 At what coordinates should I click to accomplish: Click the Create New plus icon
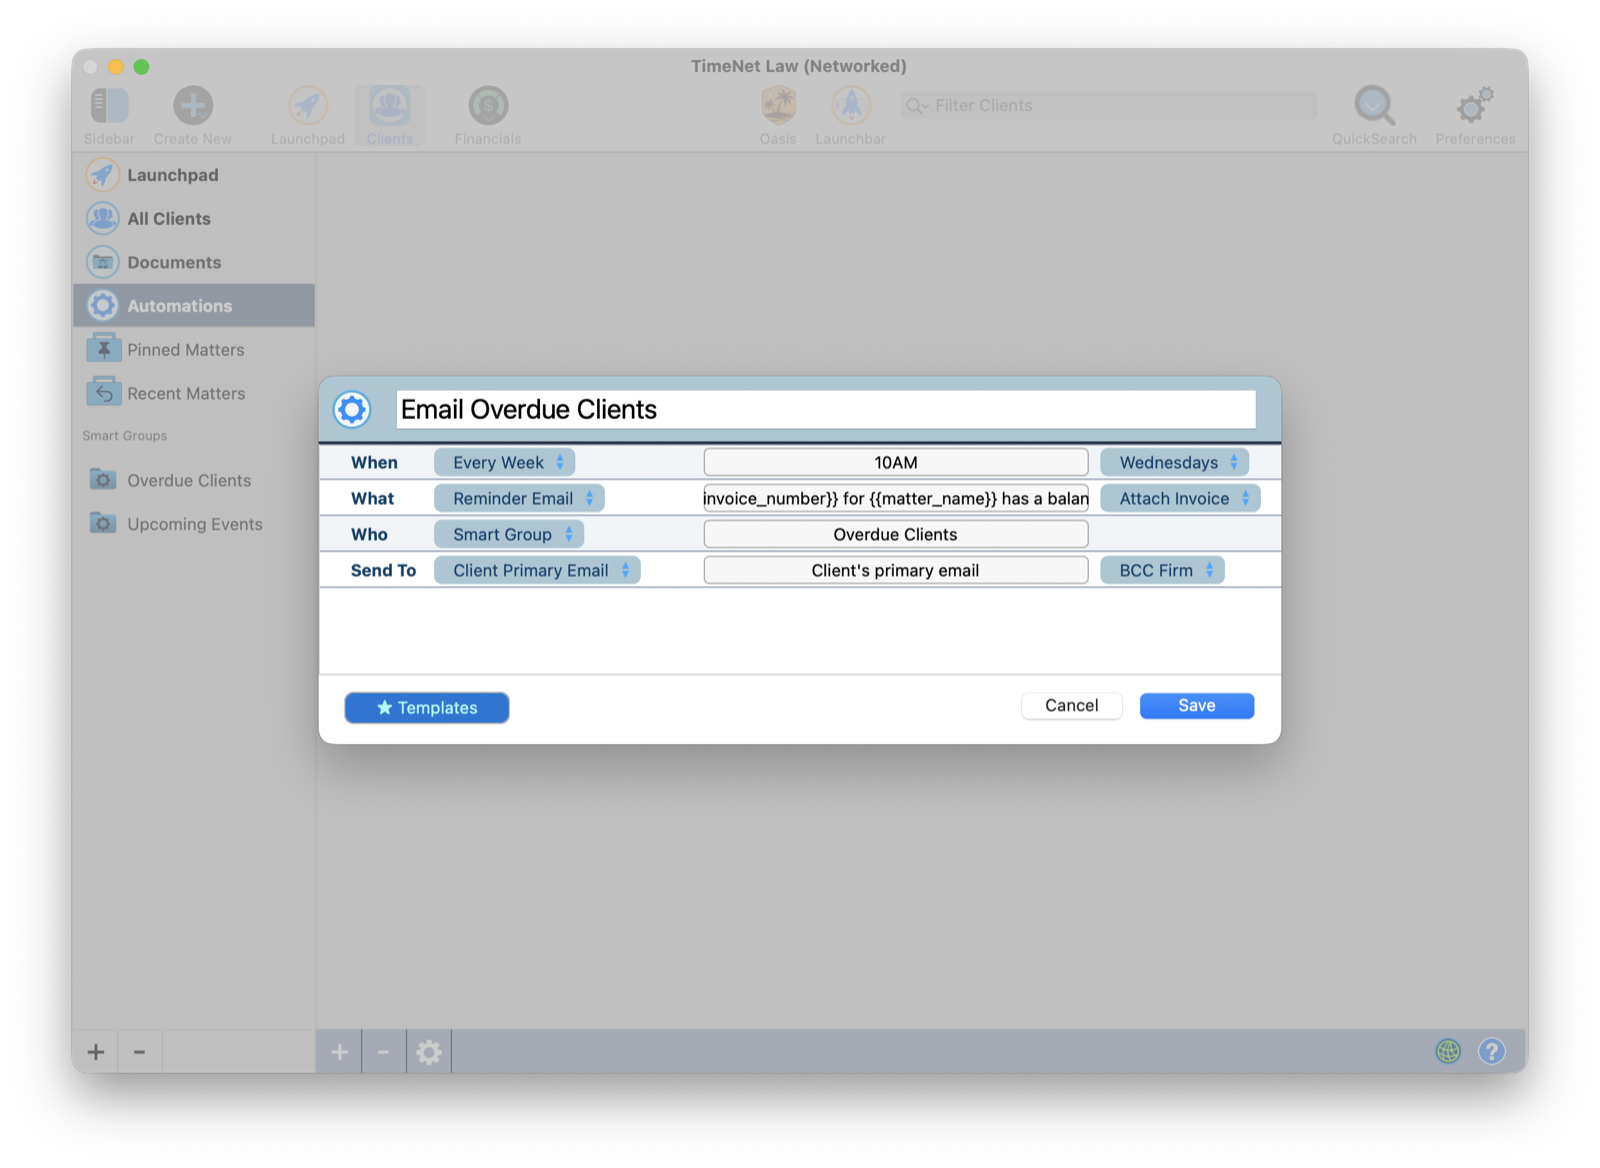tap(193, 106)
